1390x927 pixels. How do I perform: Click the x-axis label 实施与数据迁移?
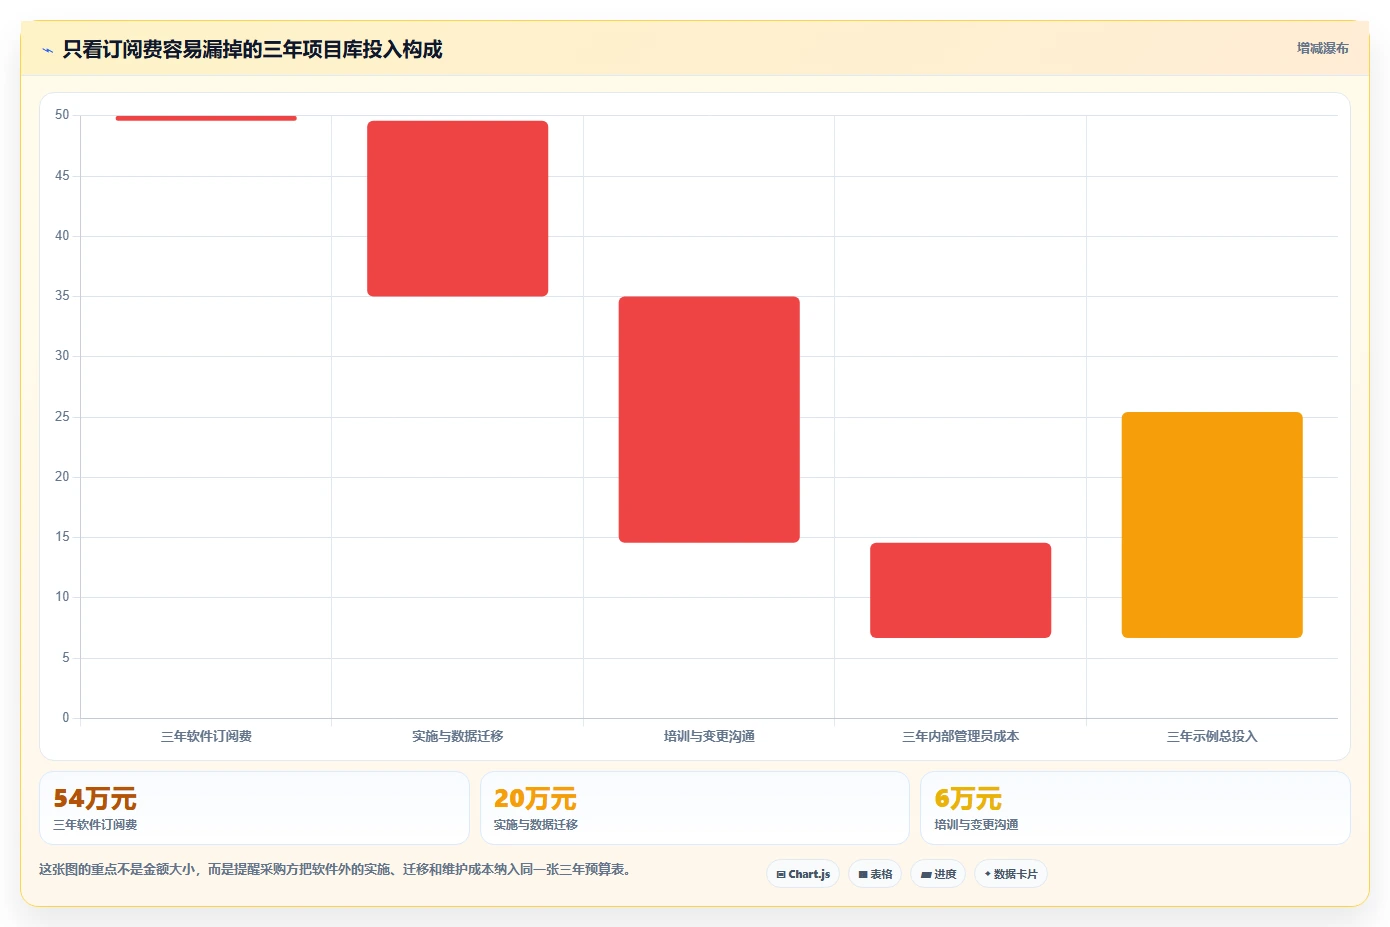coord(458,736)
